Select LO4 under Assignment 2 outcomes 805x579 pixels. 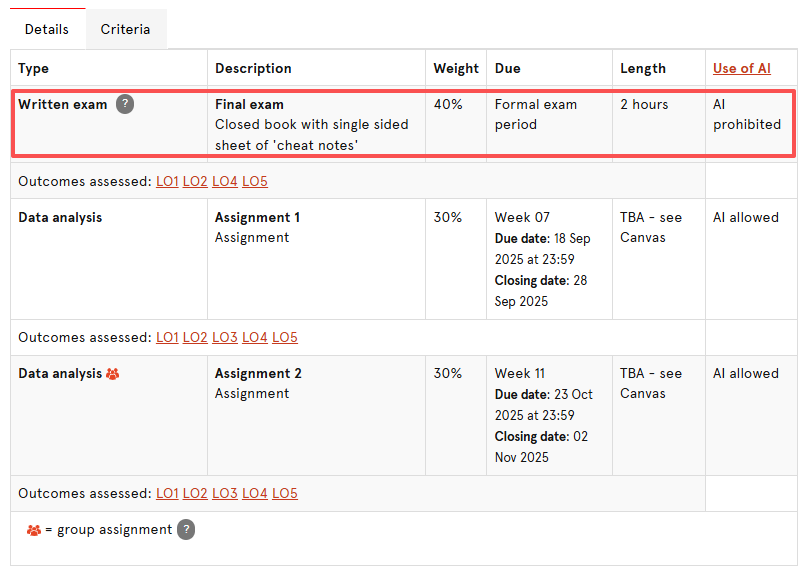click(255, 493)
